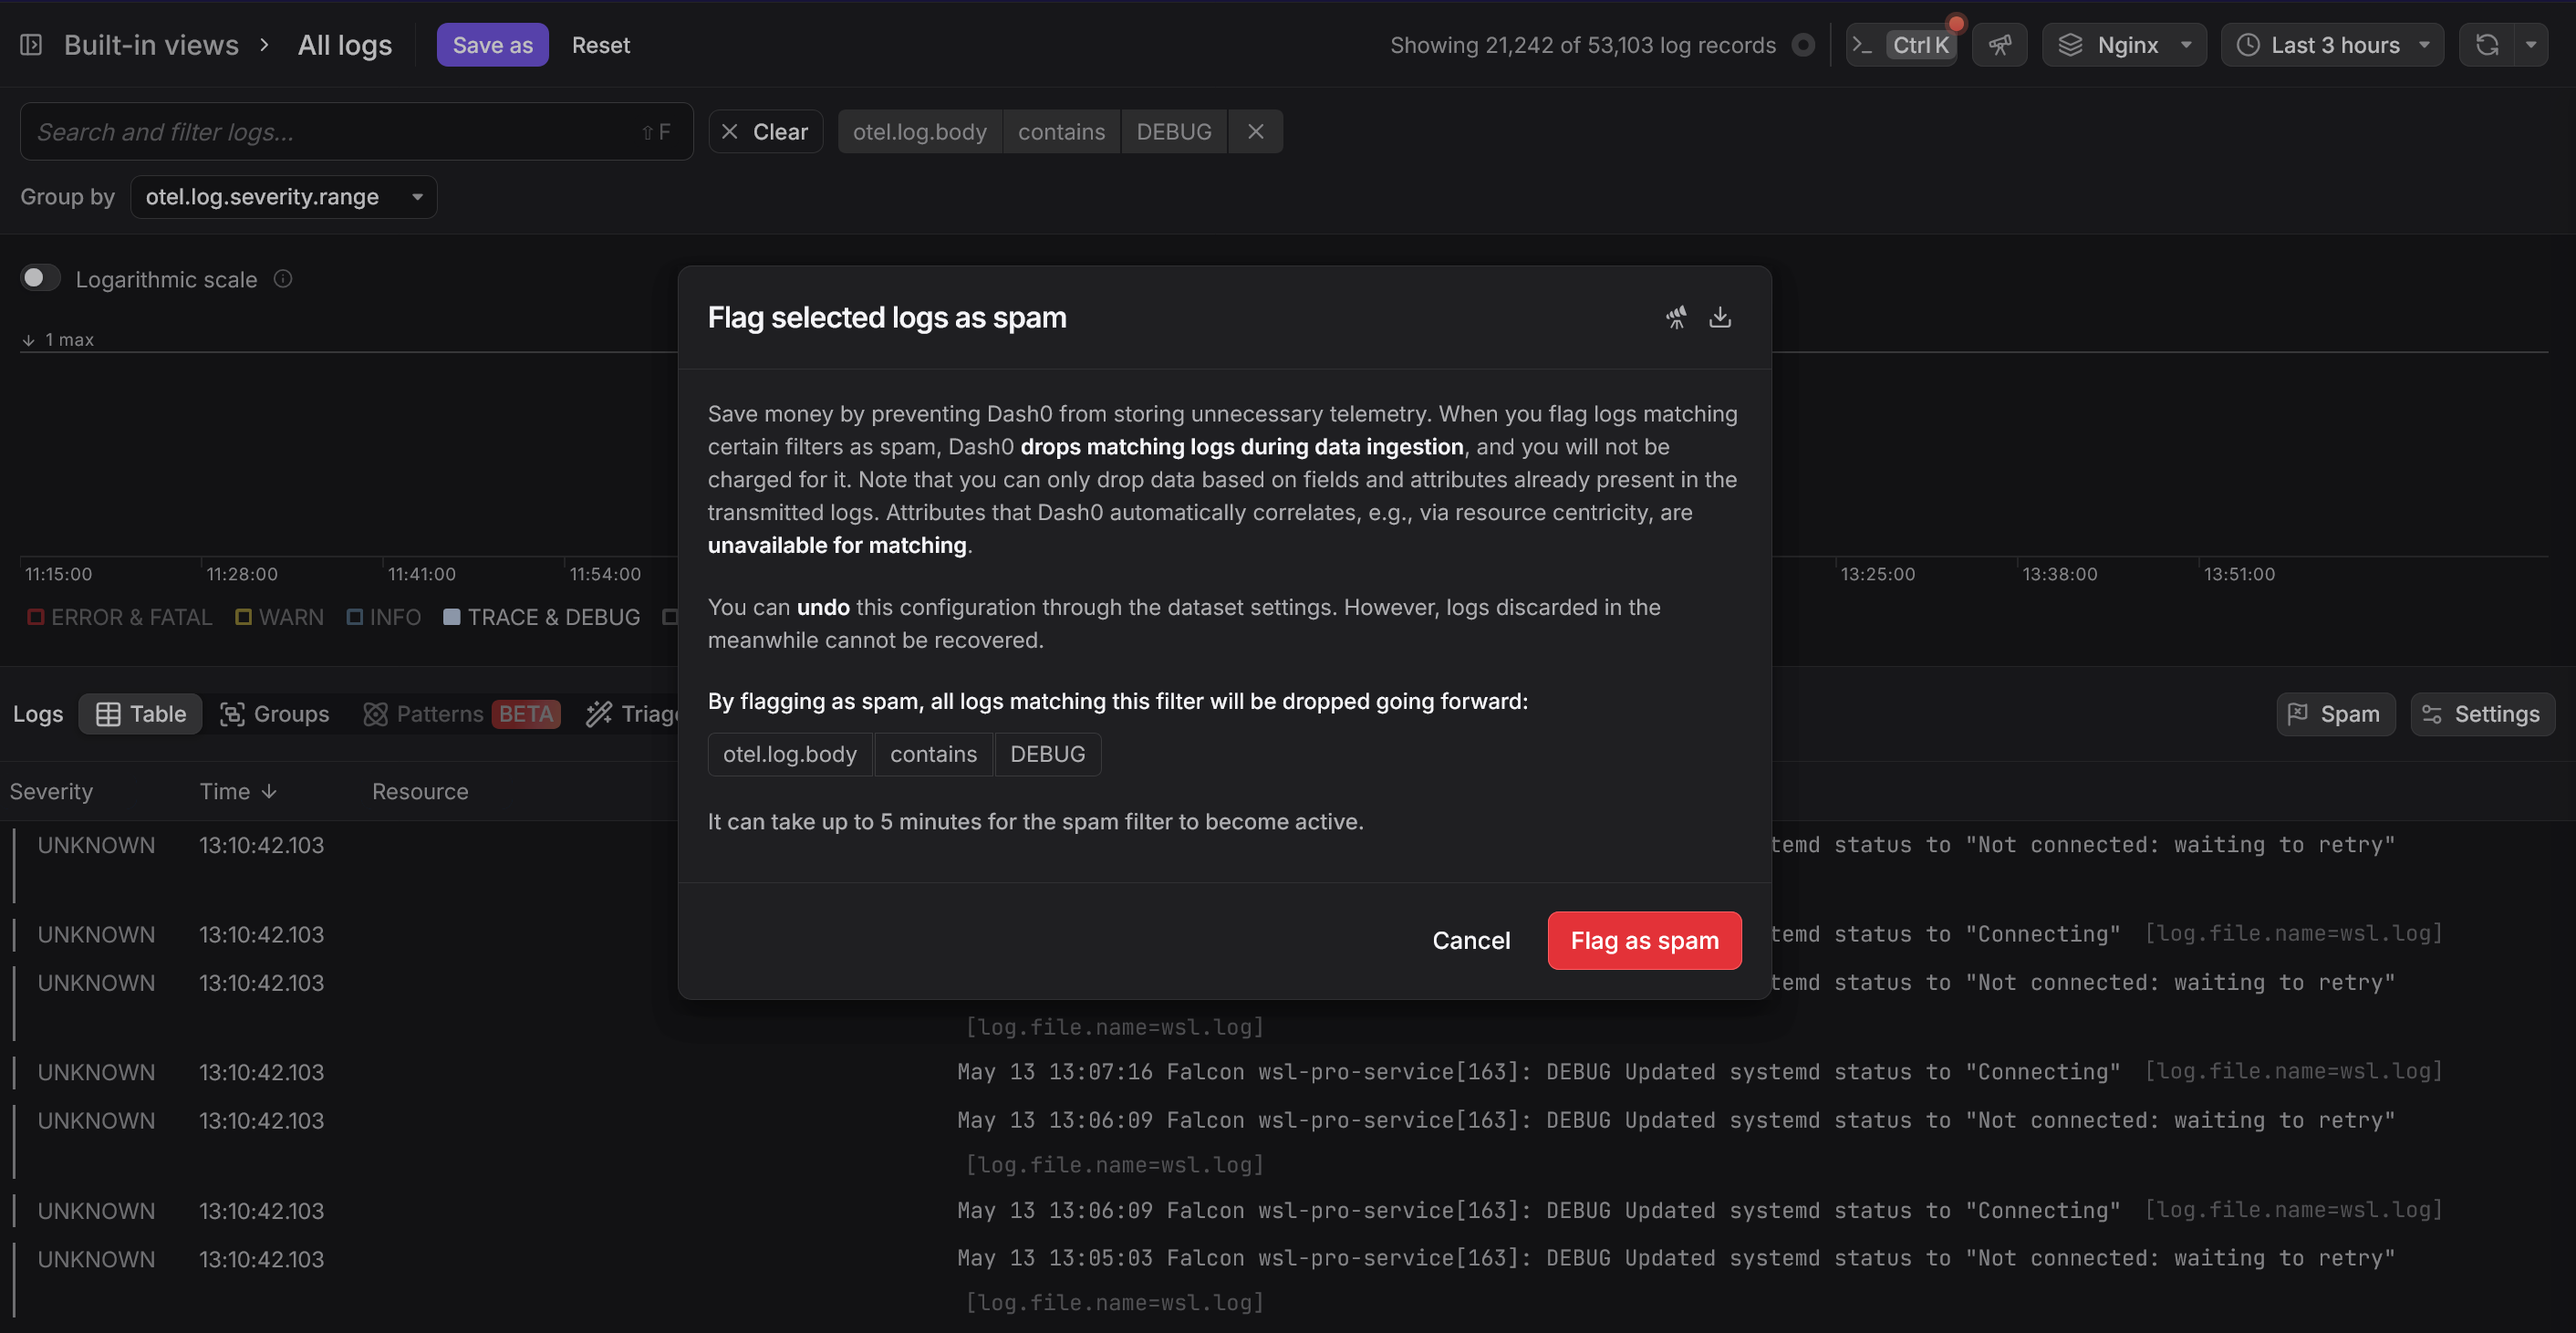Open the Spam flag button
Image resolution: width=2576 pixels, height=1333 pixels.
pyautogui.click(x=2335, y=714)
